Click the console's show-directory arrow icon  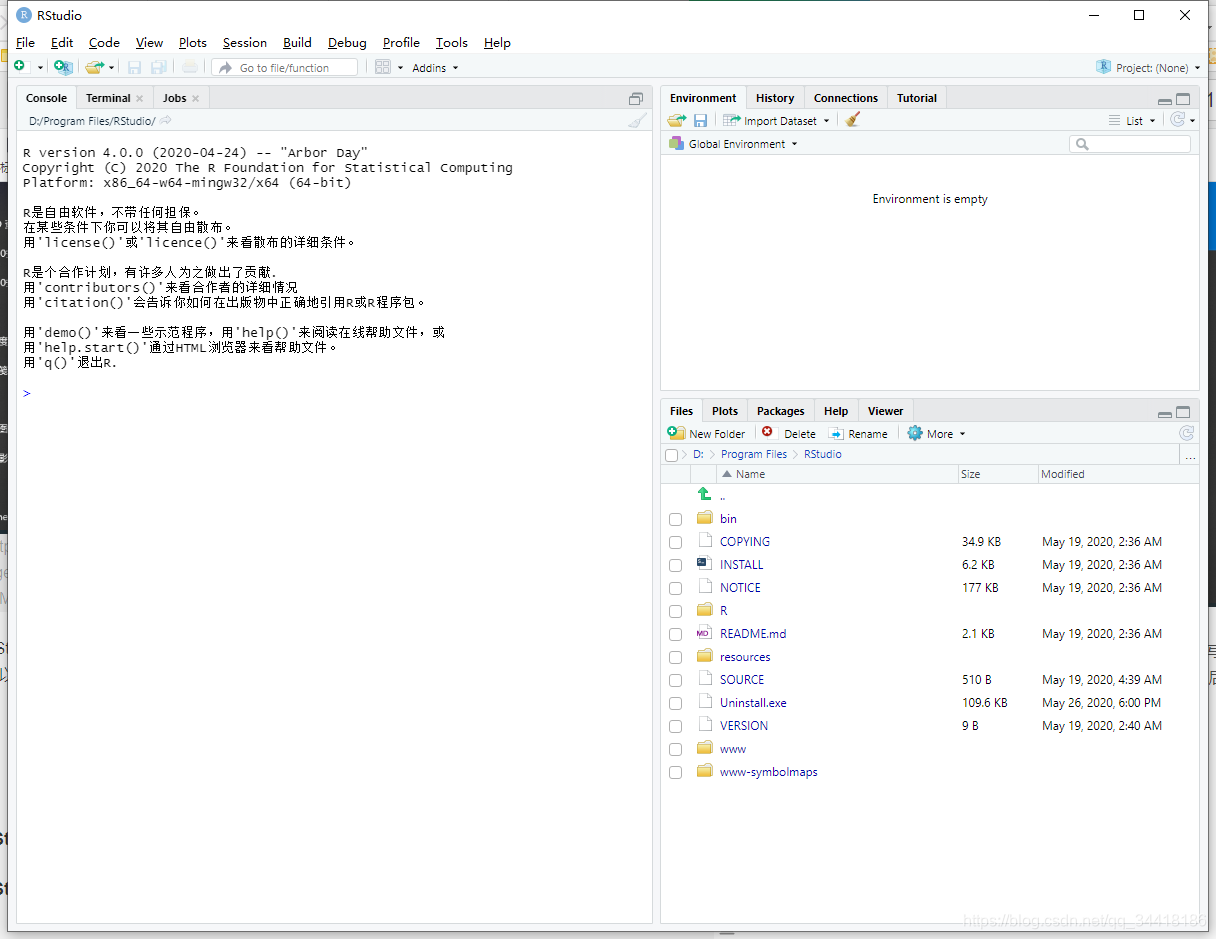click(x=166, y=121)
